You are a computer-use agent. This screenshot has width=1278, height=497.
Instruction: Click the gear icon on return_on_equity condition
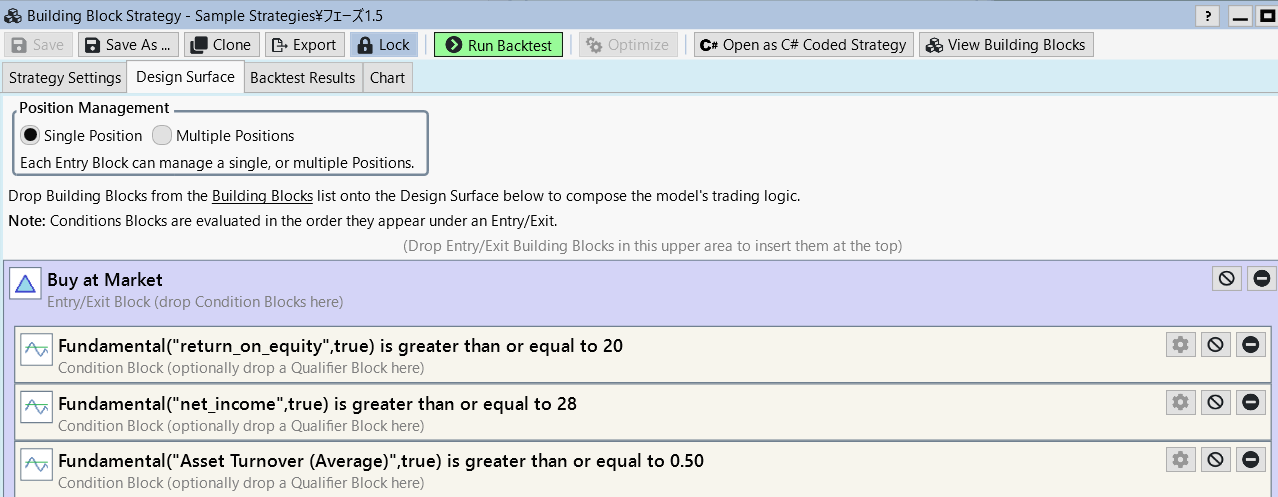1181,345
